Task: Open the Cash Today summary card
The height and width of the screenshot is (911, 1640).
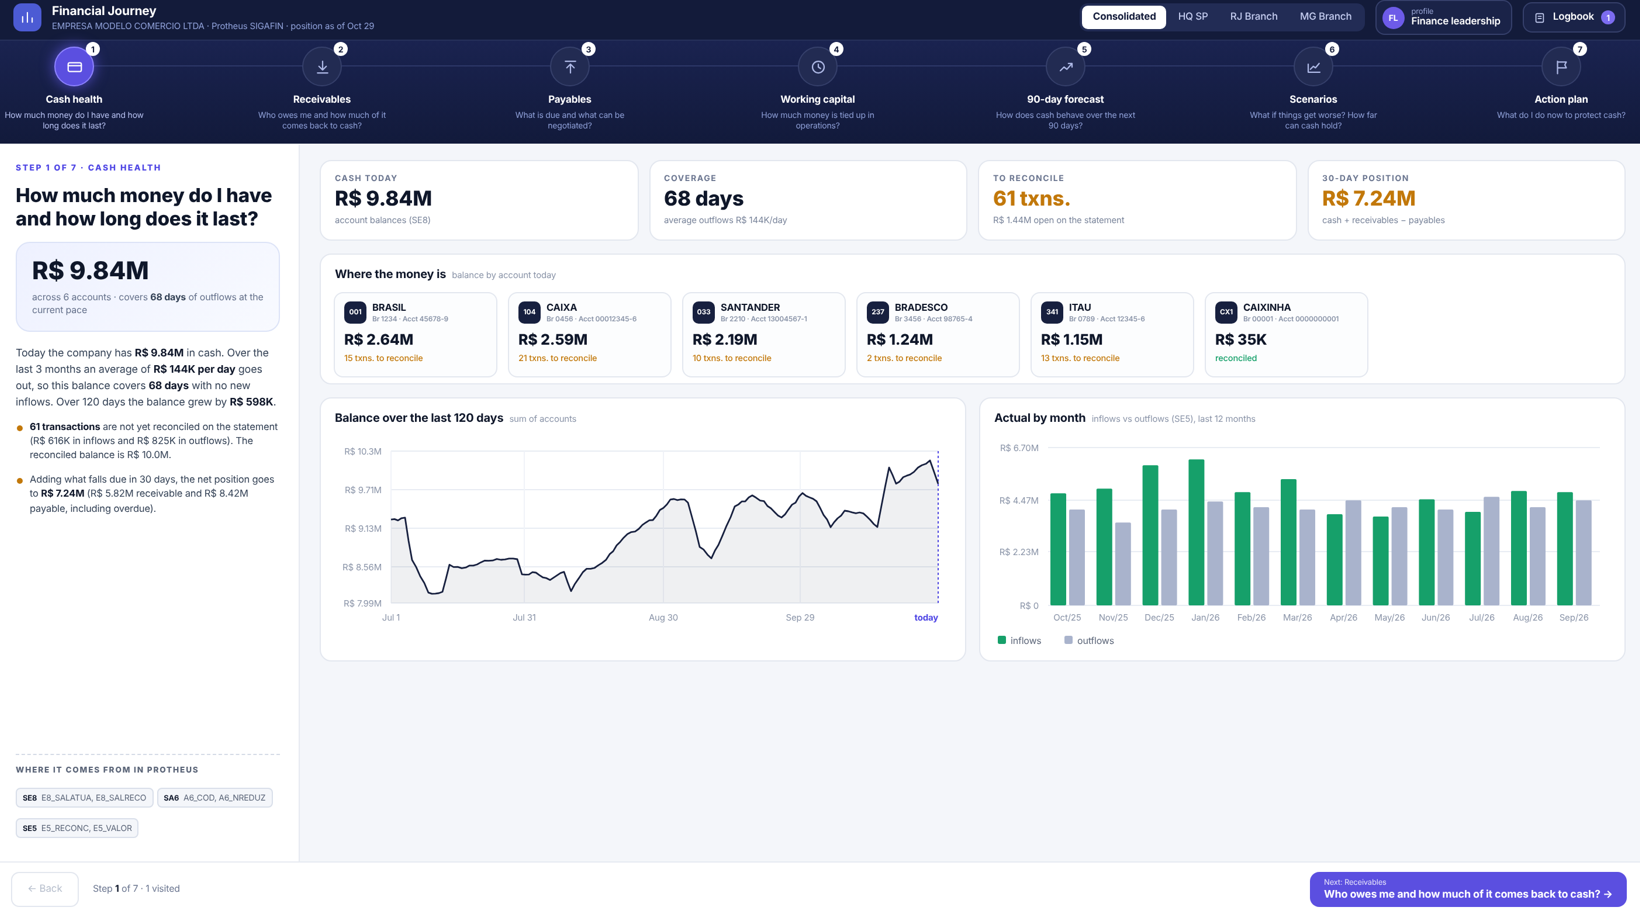Action: 479,200
